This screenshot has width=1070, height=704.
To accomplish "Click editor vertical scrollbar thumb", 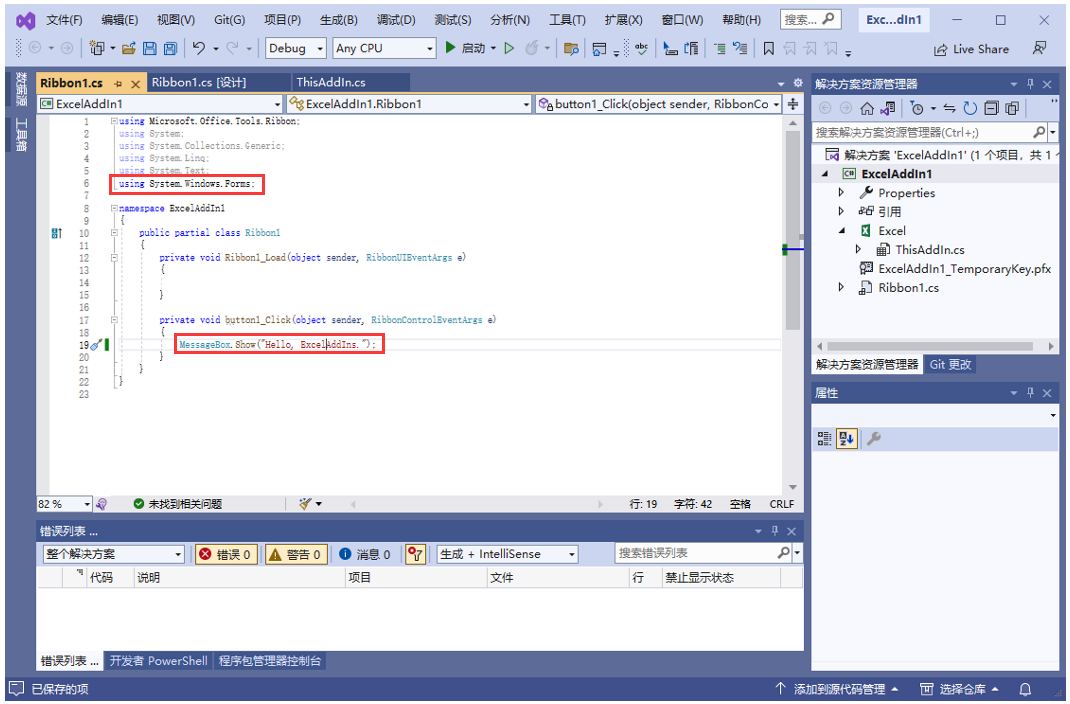I will tap(792, 231).
